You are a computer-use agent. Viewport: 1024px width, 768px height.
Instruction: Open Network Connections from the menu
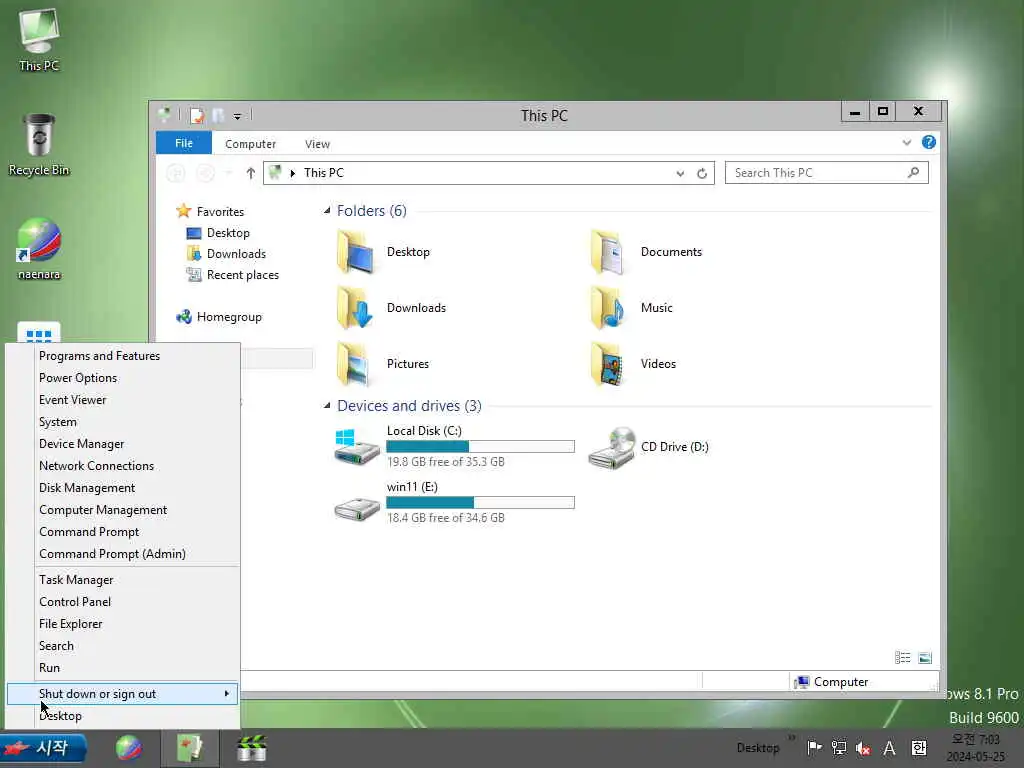123,466
